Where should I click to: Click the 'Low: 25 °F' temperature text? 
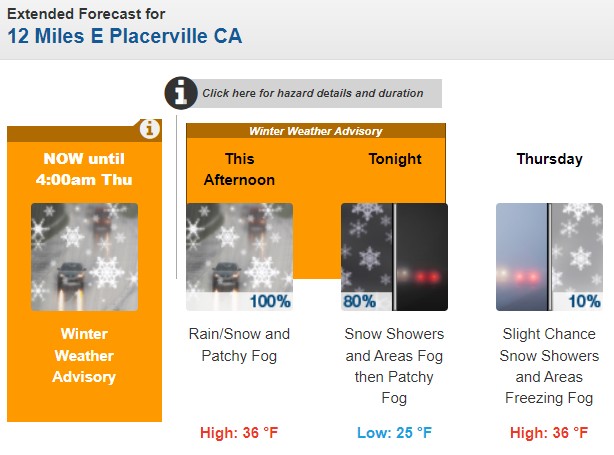(x=394, y=432)
